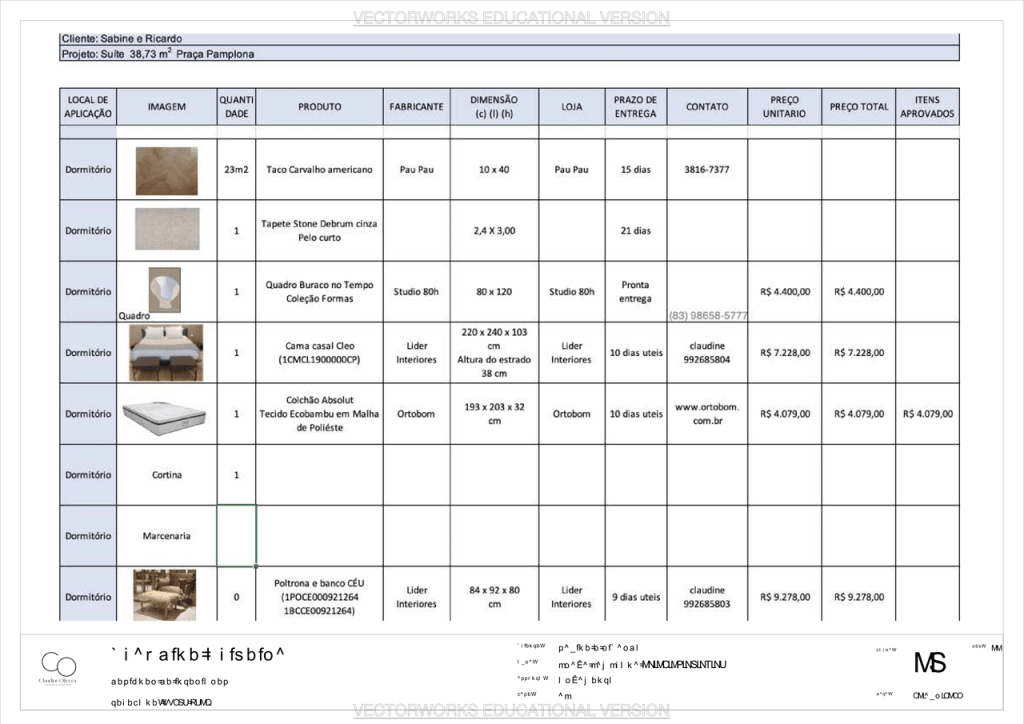Click the 'claudine 992685804' contact cell

(x=707, y=353)
